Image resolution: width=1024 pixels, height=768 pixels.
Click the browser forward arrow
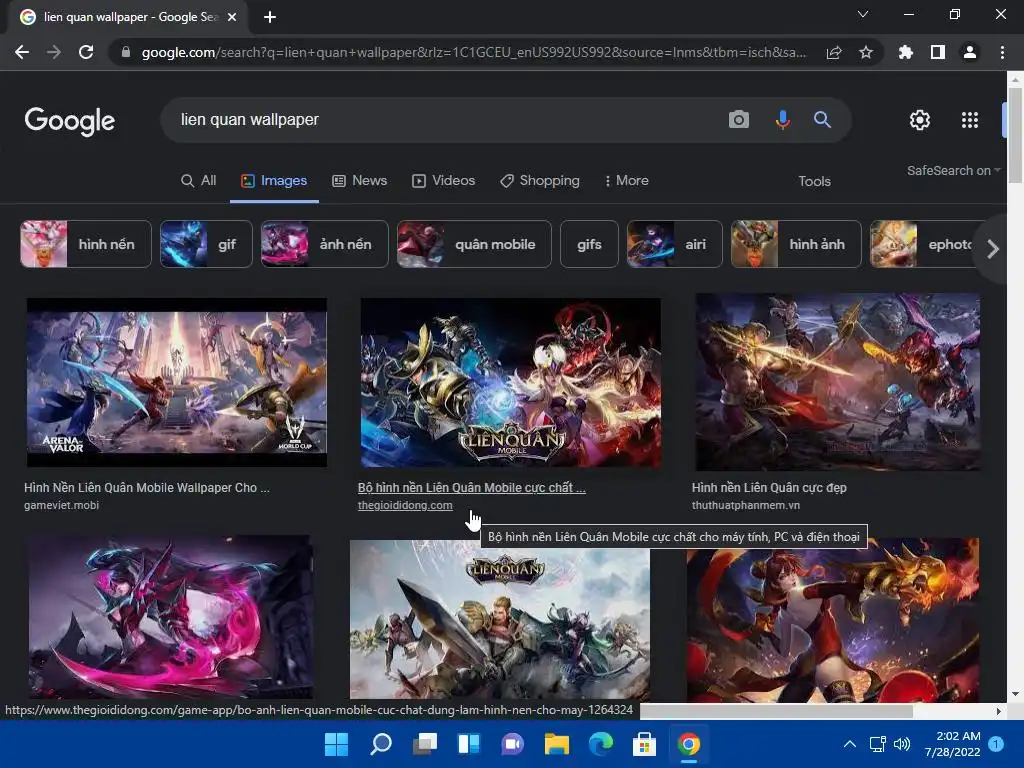click(x=54, y=52)
